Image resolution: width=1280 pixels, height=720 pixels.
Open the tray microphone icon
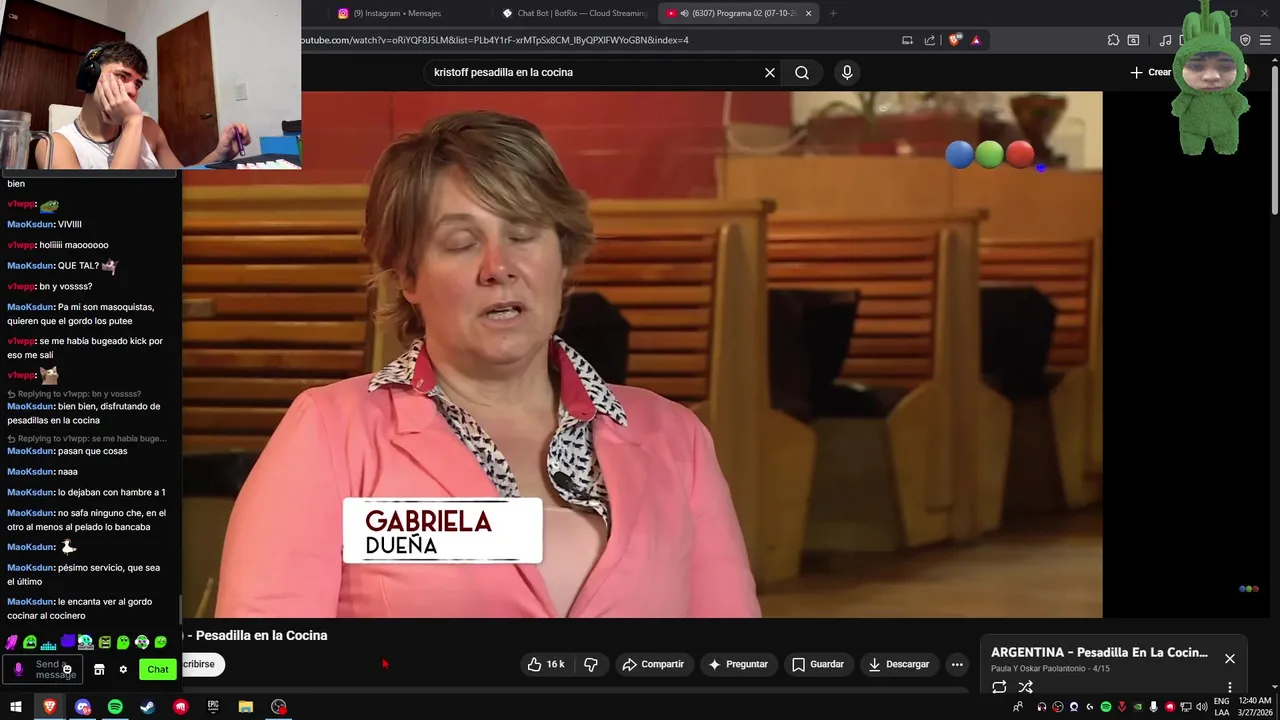1153,707
